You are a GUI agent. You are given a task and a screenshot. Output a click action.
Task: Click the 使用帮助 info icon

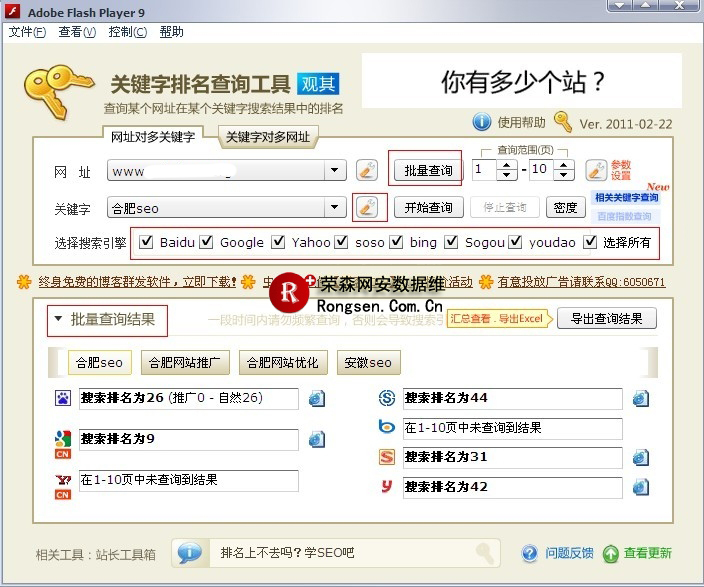click(481, 122)
